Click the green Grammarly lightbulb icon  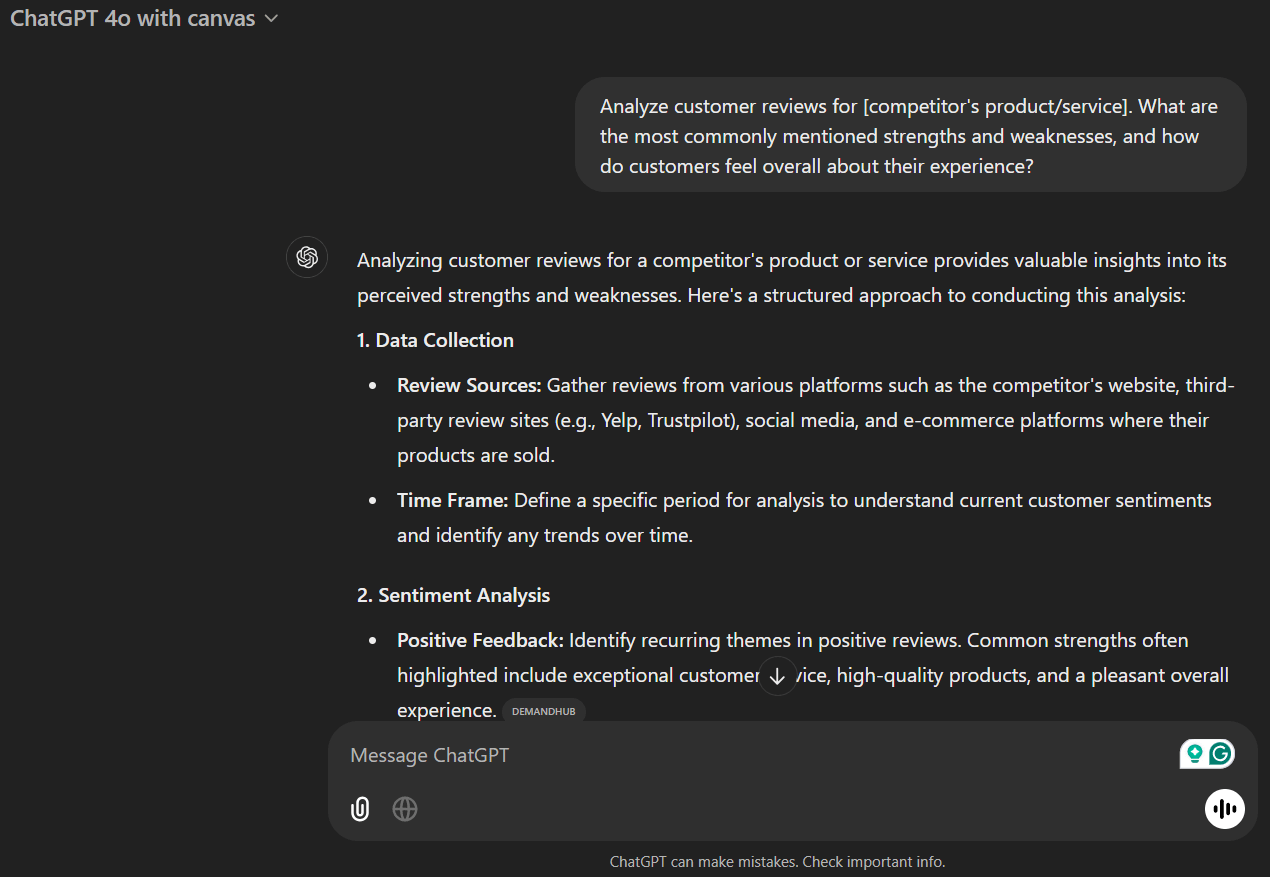pyautogui.click(x=1194, y=754)
